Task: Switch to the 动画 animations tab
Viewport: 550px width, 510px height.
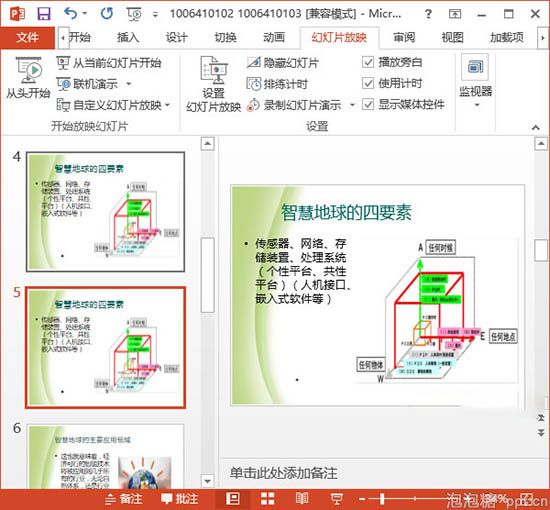Action: pyautogui.click(x=274, y=37)
